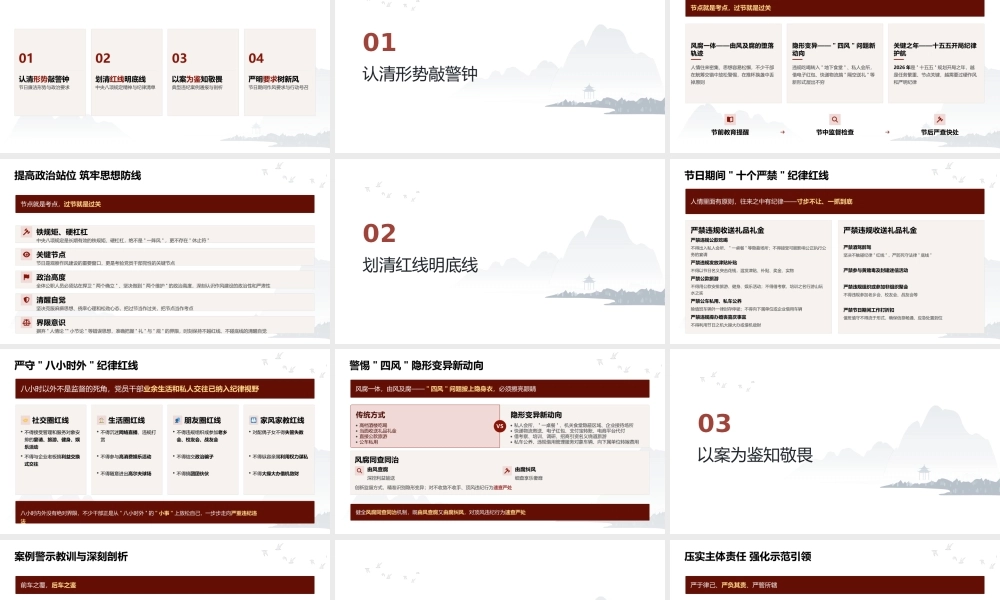Select the slide 案例警示教训与深刻剖析
Viewport: 1000px width, 600px height.
[x=165, y=570]
